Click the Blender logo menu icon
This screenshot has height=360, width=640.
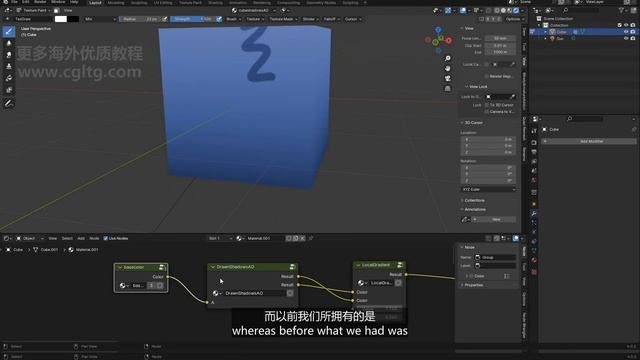click(6, 2)
